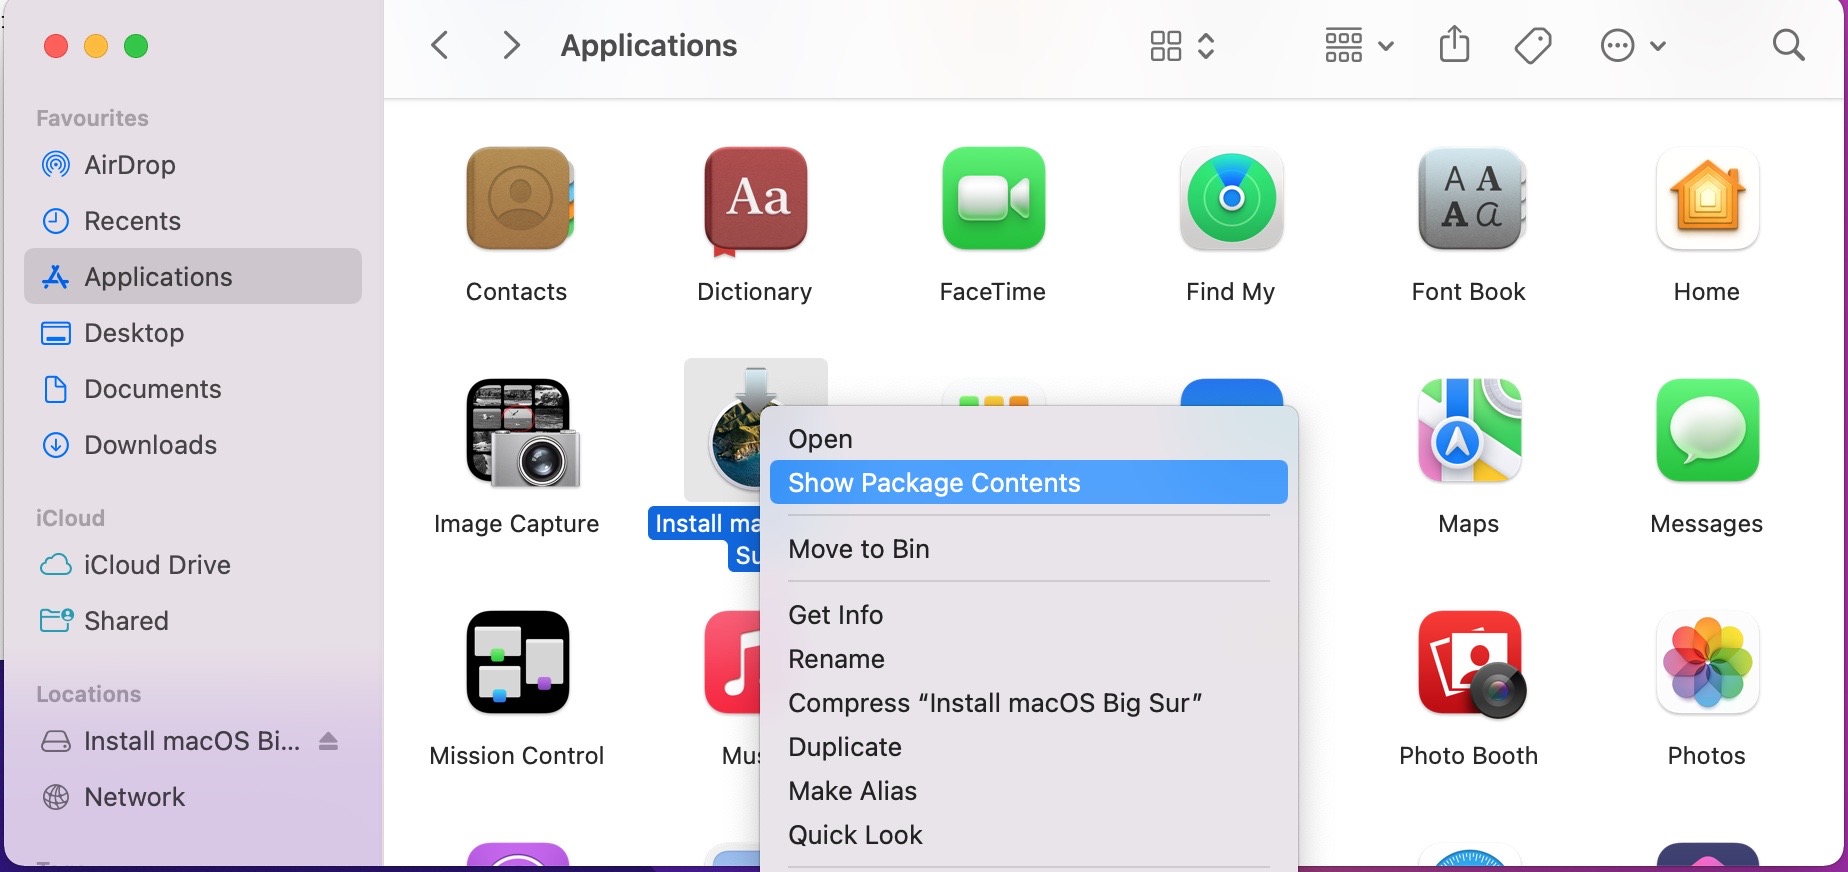Screen dimensions: 1848x872
Task: Choose Get Info from context menu
Action: 1029,615
